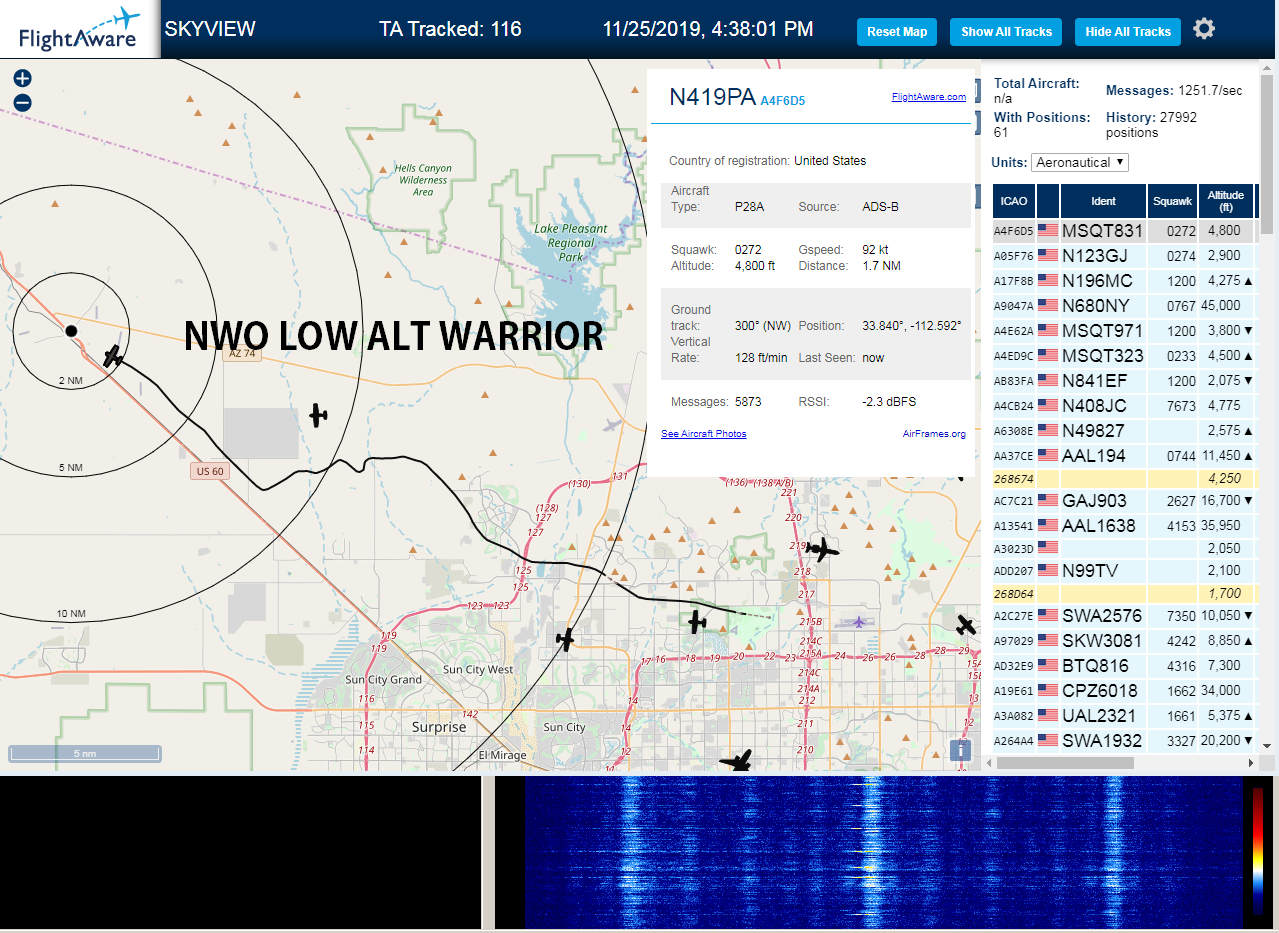Sort table by Ident column header
The width and height of the screenshot is (1279, 933).
coord(1103,201)
